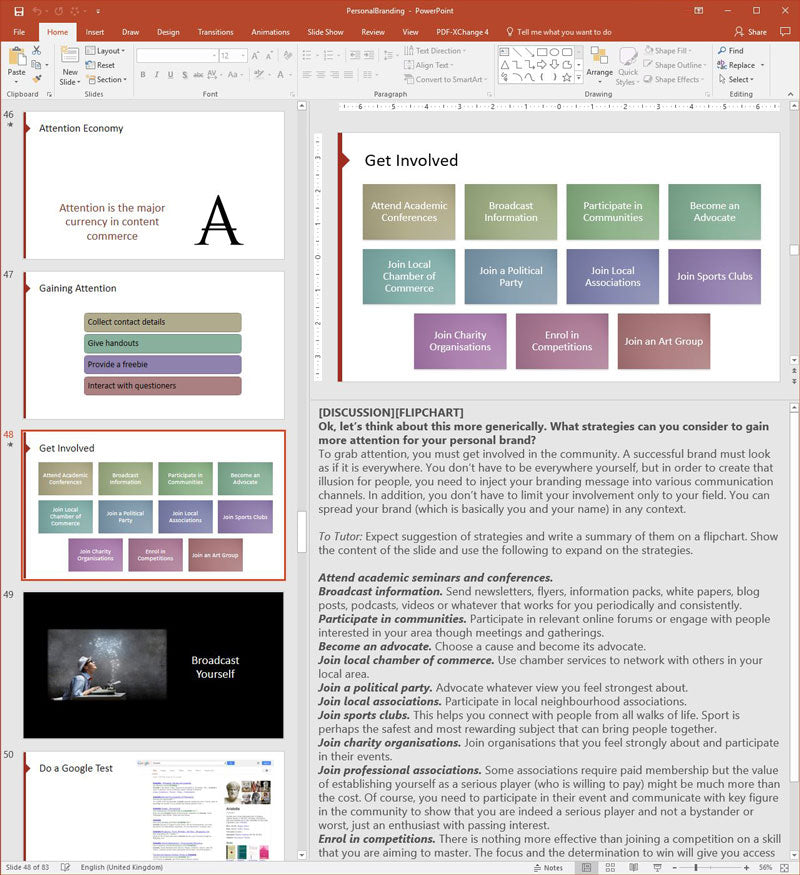Open the Layout dropdown

[105, 51]
